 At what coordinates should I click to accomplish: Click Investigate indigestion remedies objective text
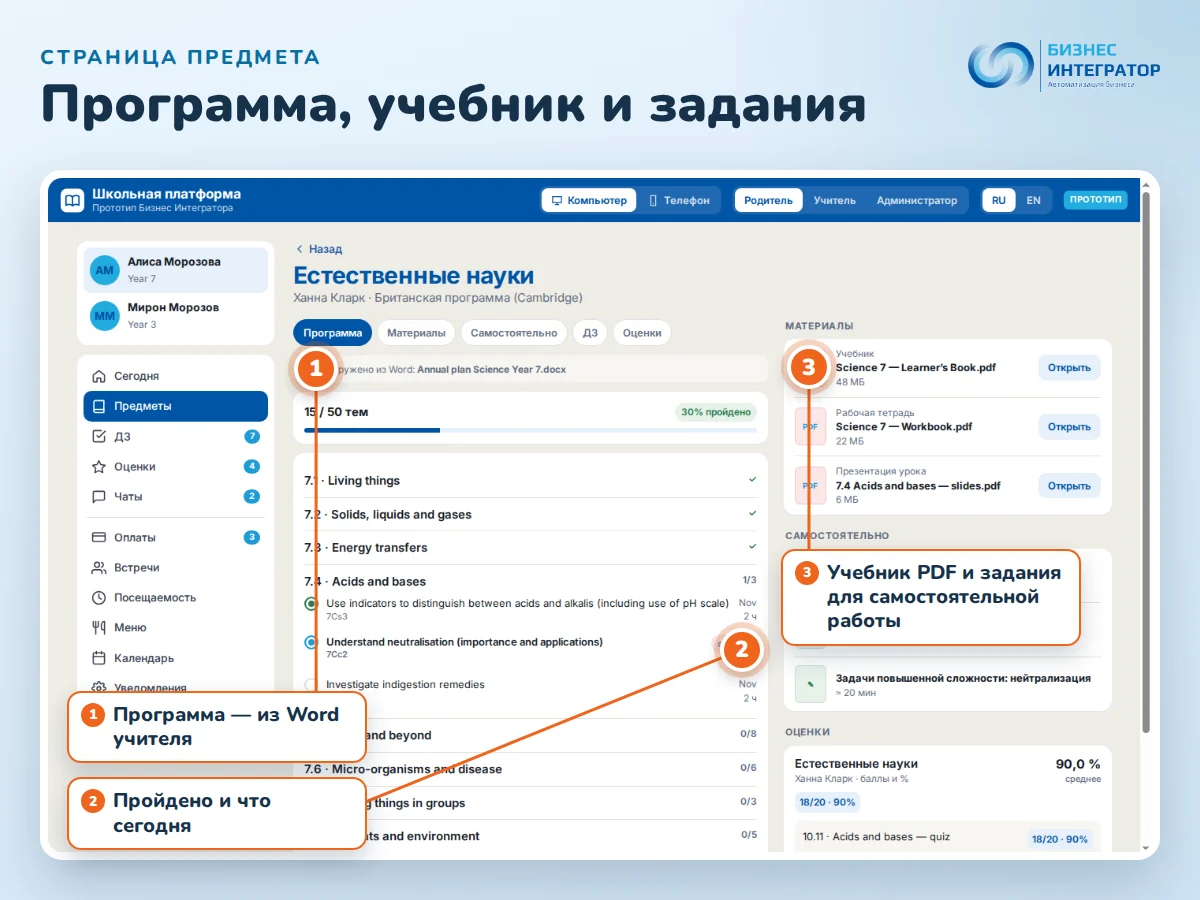[x=405, y=684]
